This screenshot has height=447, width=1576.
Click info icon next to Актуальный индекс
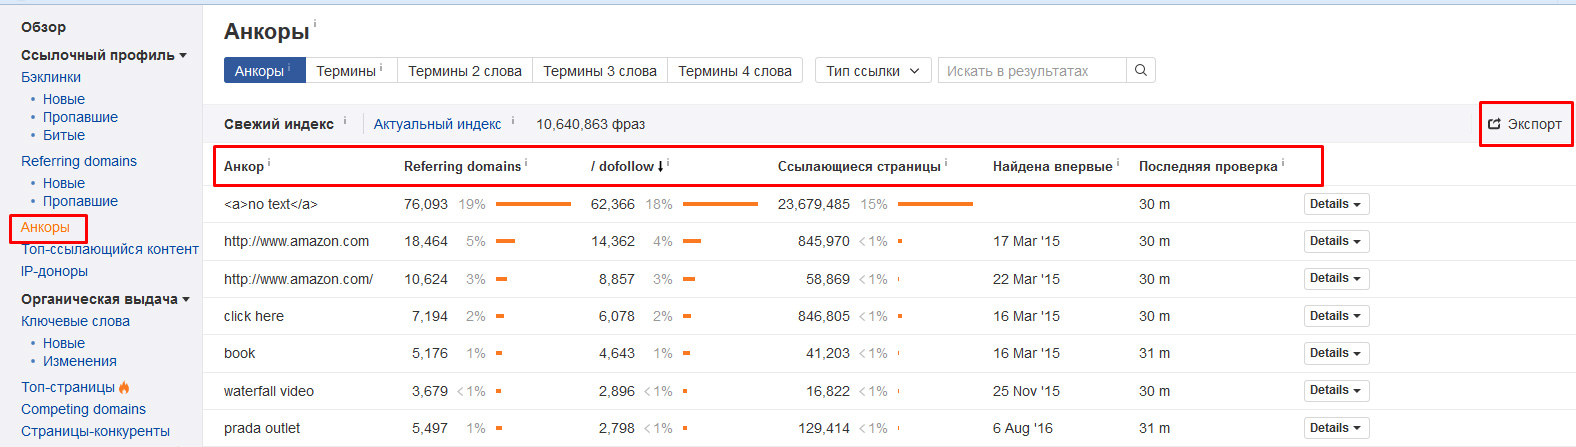[513, 120]
